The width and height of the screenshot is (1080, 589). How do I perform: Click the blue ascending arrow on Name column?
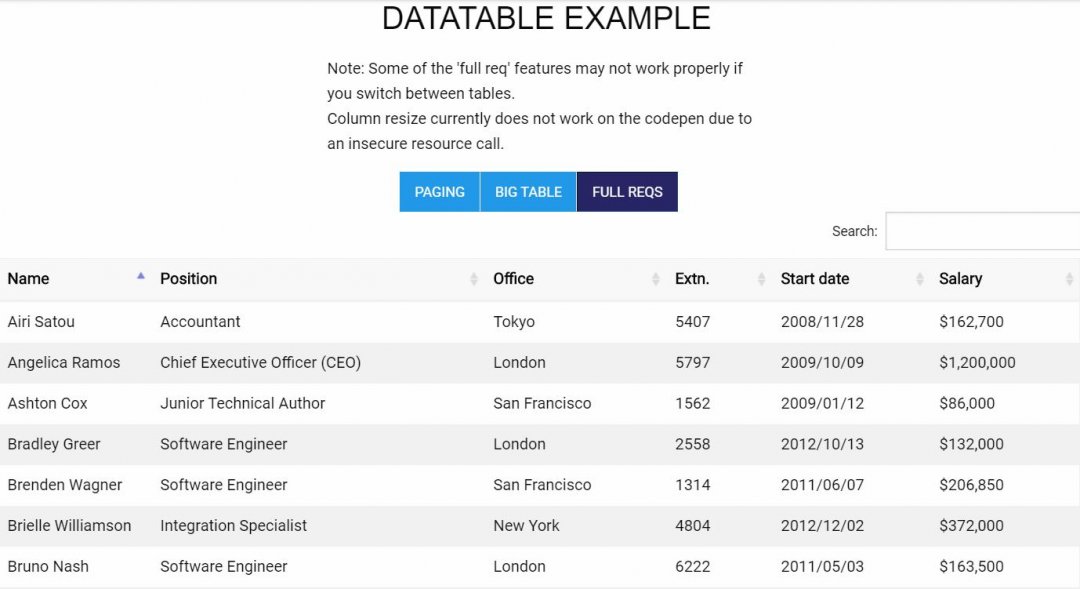[140, 278]
